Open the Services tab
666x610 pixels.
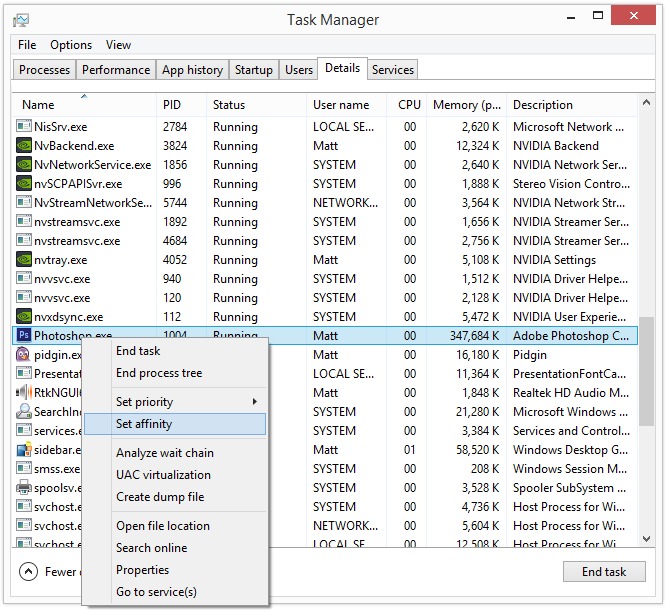point(393,70)
